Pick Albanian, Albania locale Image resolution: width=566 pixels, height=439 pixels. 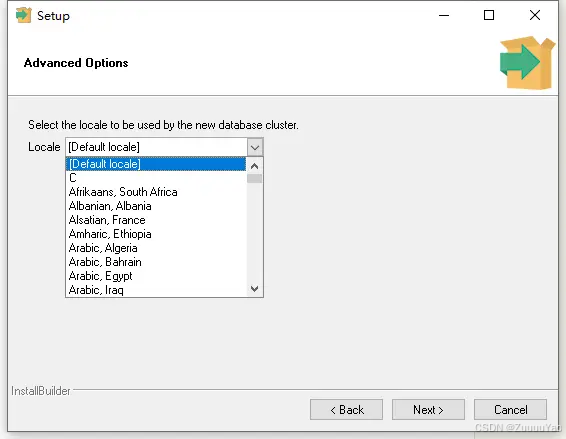point(156,206)
